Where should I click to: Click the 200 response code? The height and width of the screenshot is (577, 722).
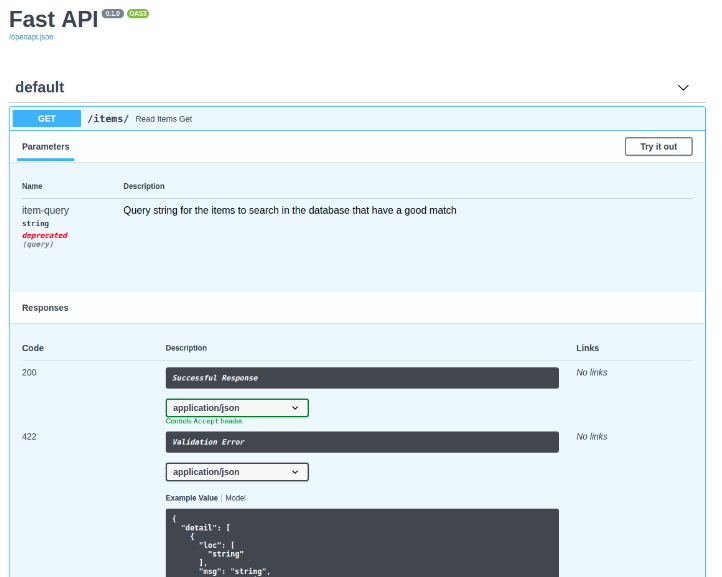click(x=29, y=373)
